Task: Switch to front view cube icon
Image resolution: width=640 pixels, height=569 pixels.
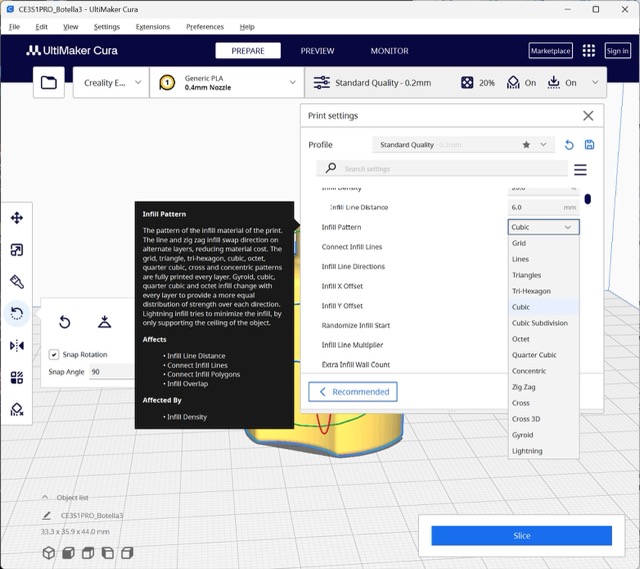Action: (68, 553)
